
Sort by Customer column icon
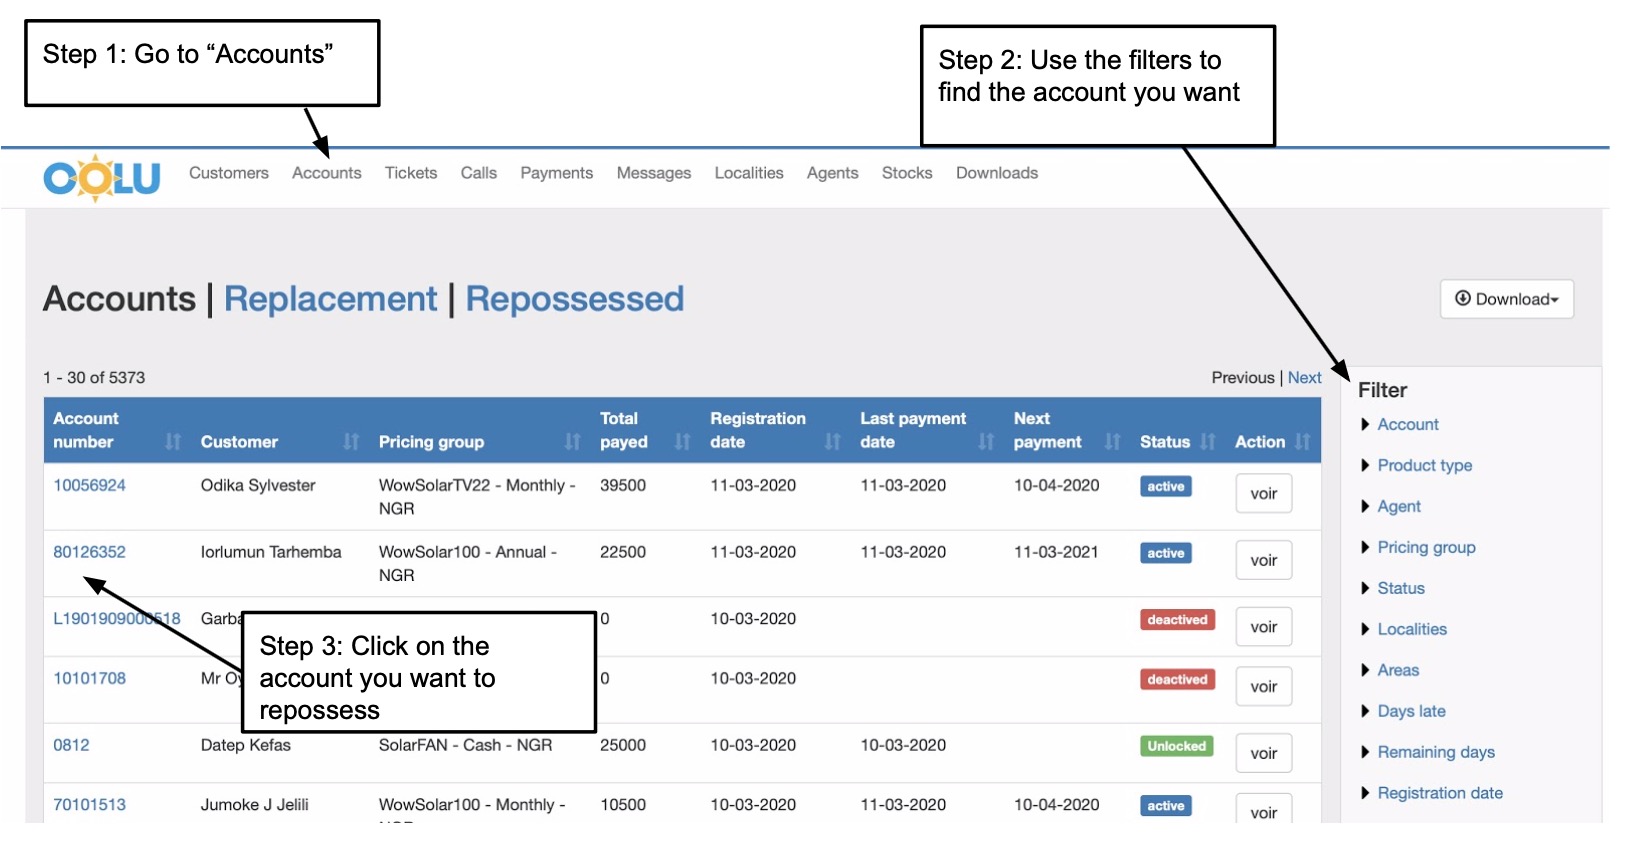[x=351, y=442]
